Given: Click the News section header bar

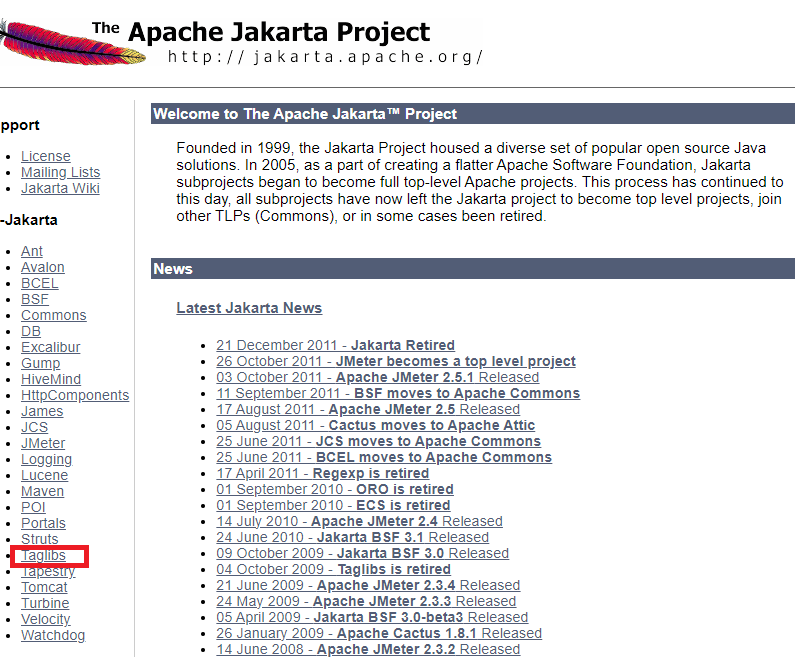Looking at the screenshot, I should click(x=473, y=269).
